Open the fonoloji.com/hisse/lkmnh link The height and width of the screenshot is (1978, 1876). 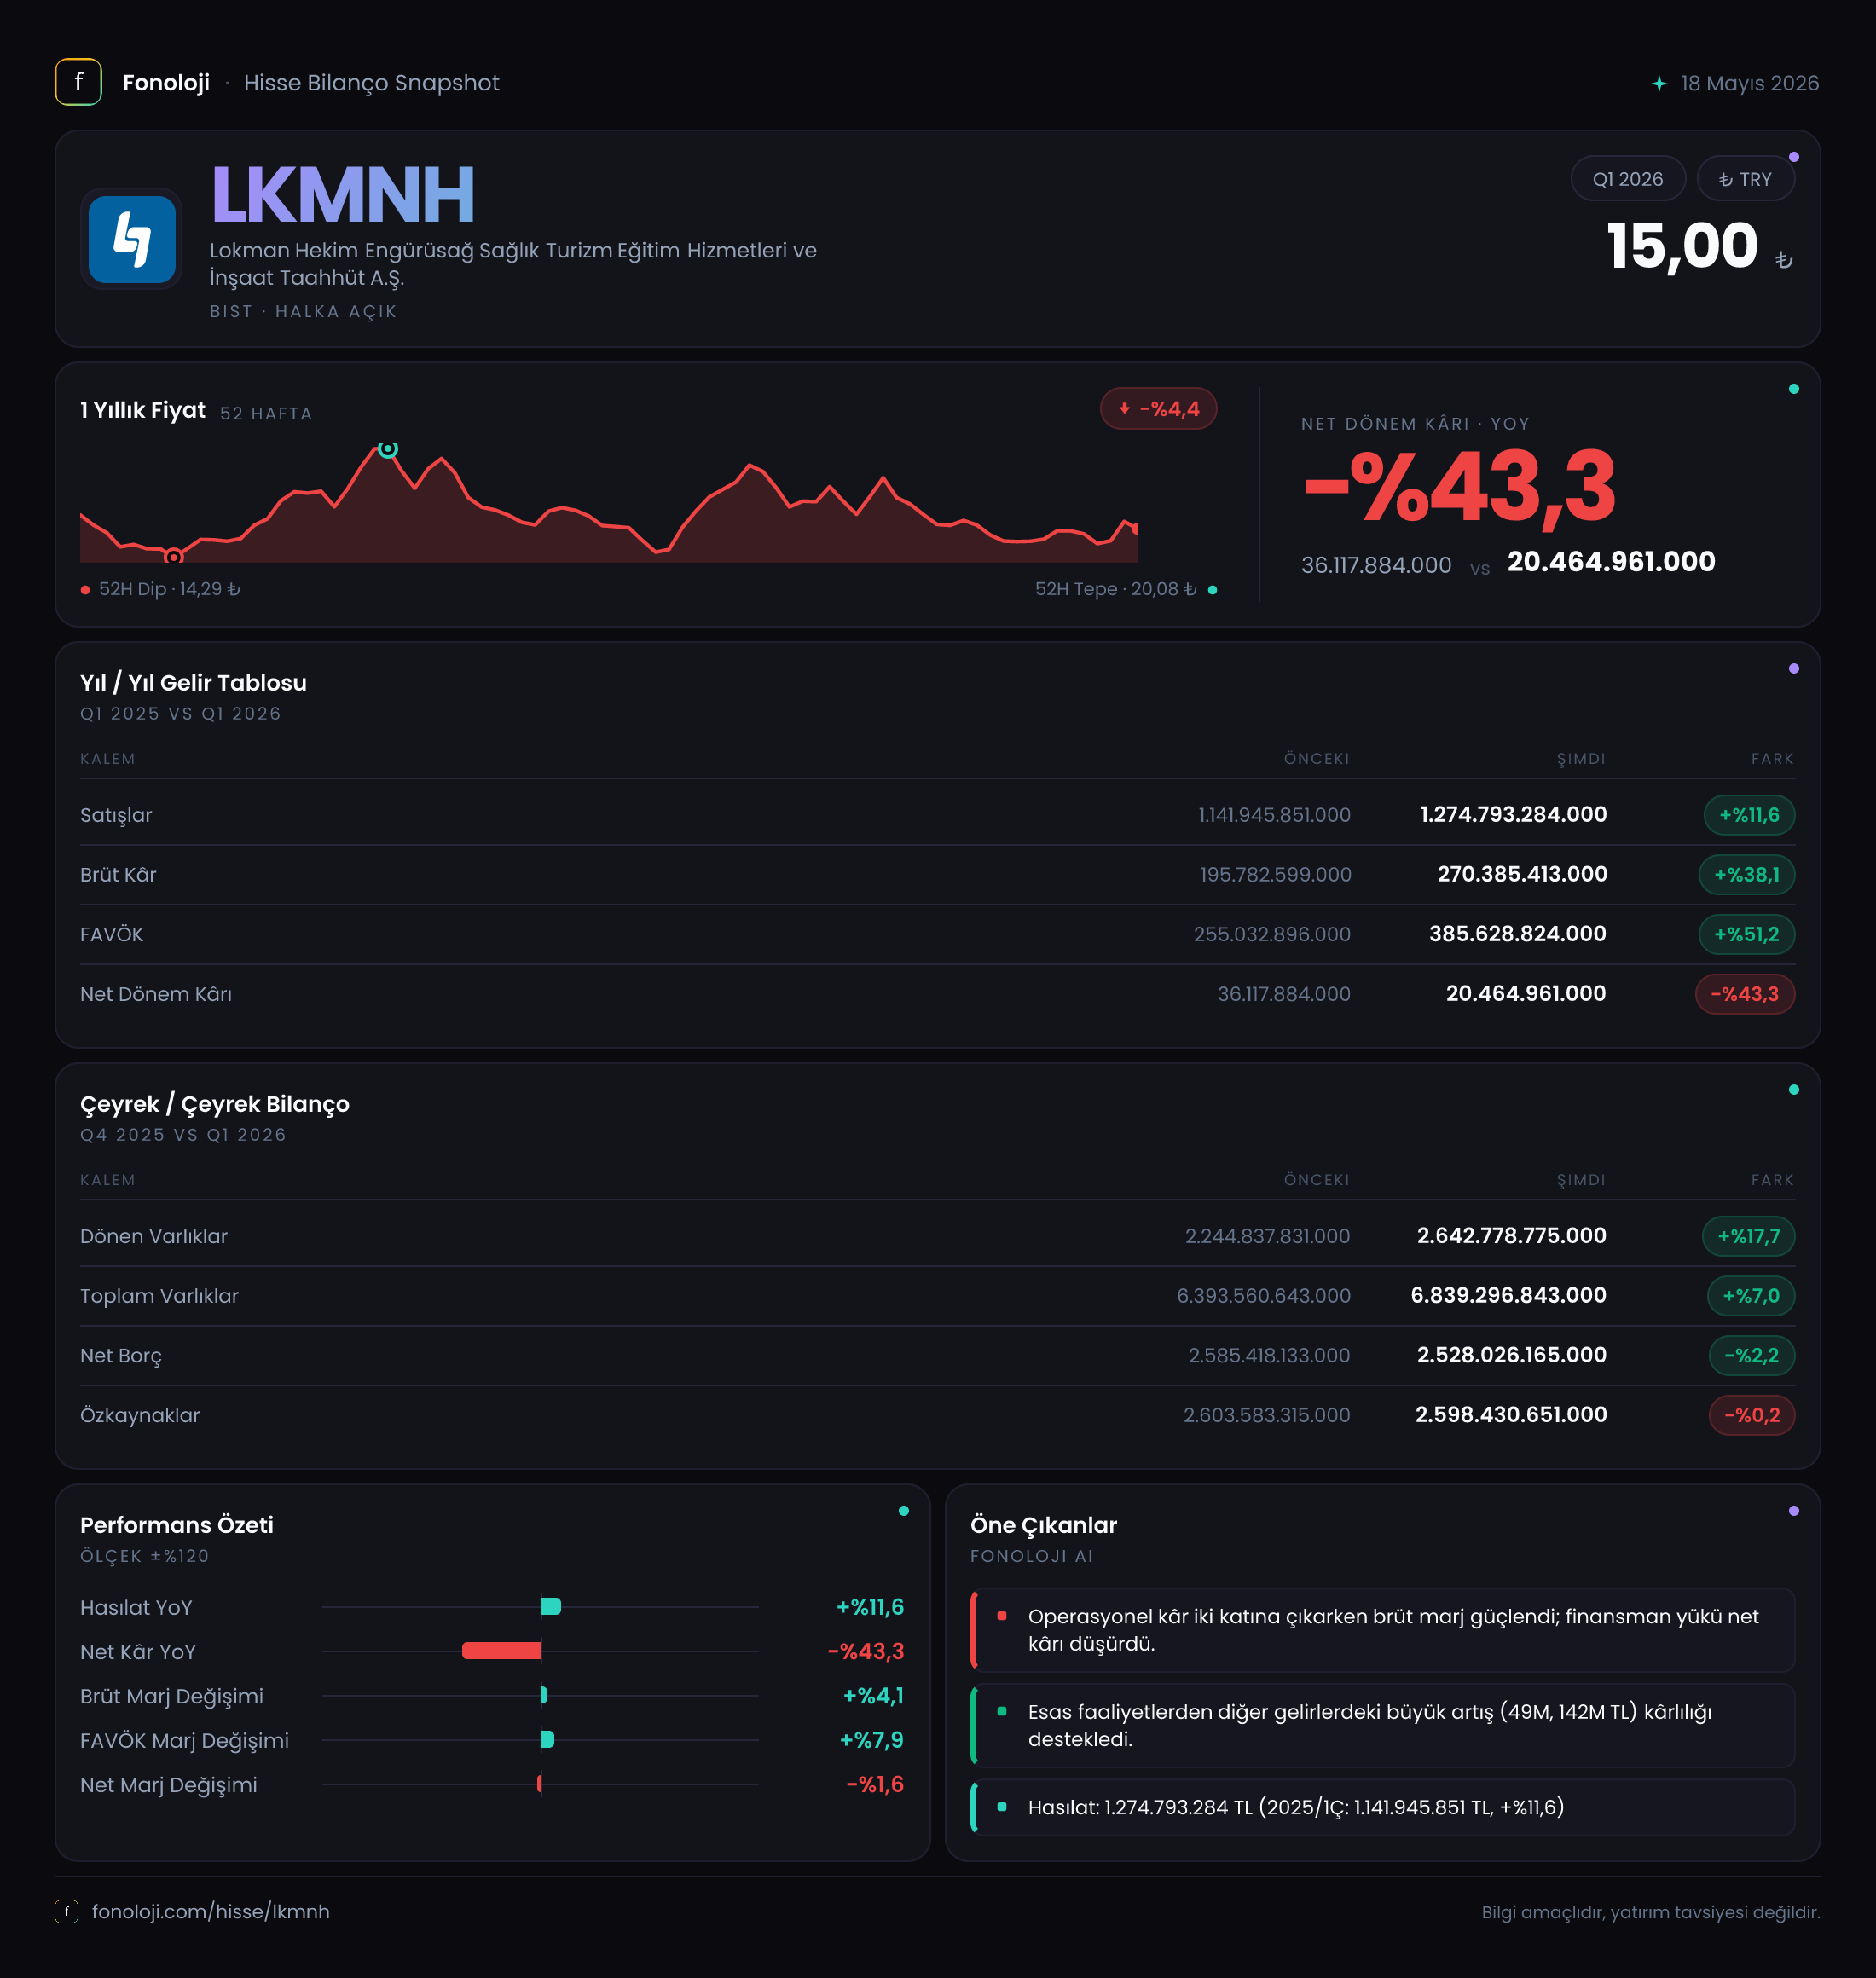point(210,1911)
